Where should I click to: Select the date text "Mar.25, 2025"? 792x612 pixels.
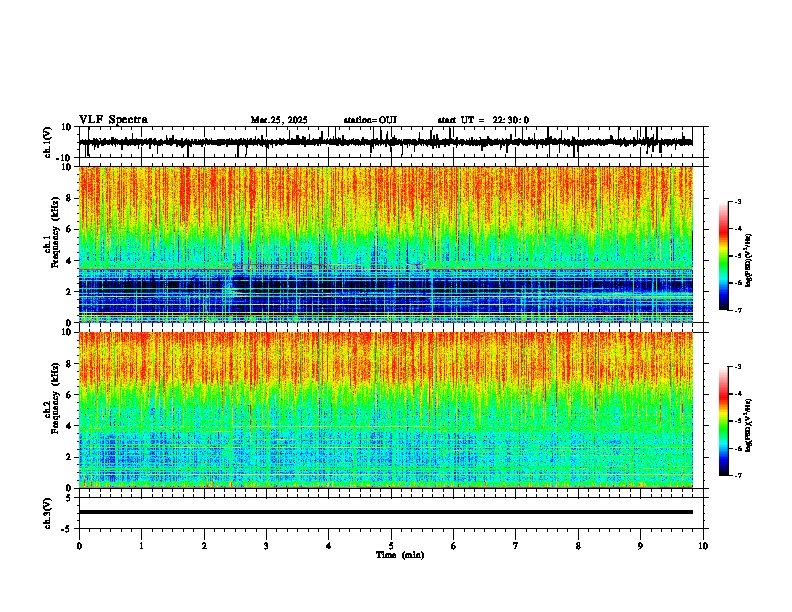(279, 120)
